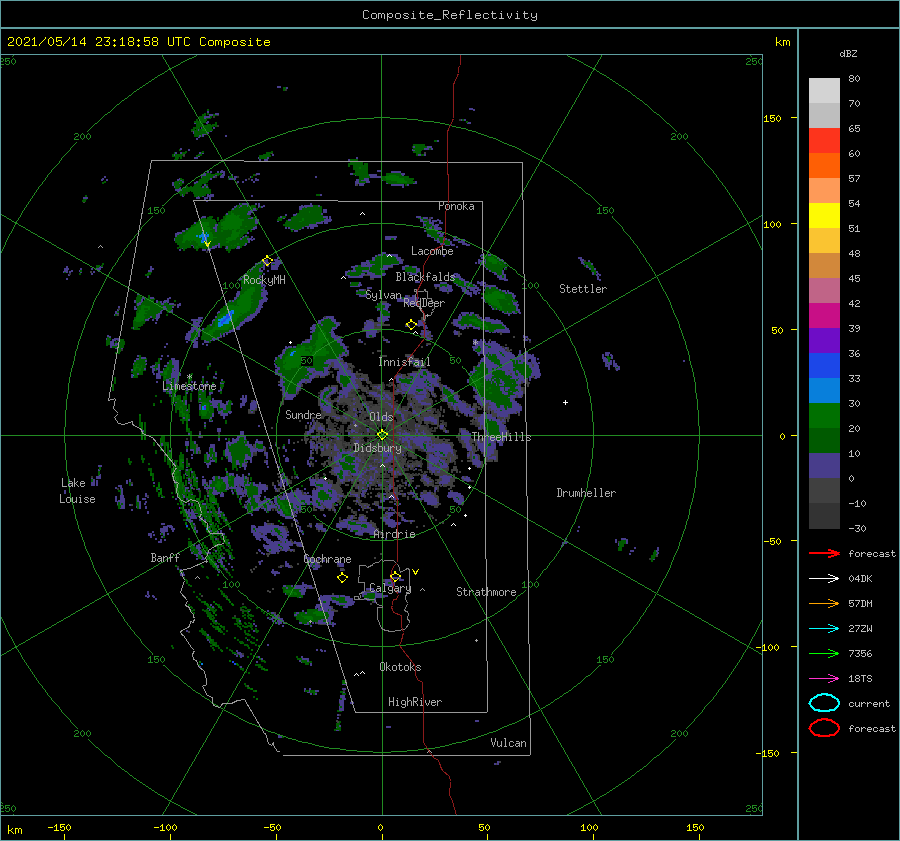Click the Calgary city label
This screenshot has width=900, height=841.
390,588
